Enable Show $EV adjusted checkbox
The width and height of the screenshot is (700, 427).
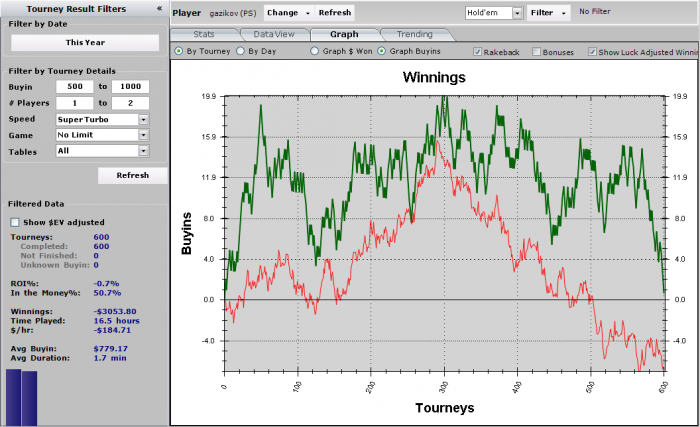tap(15, 222)
